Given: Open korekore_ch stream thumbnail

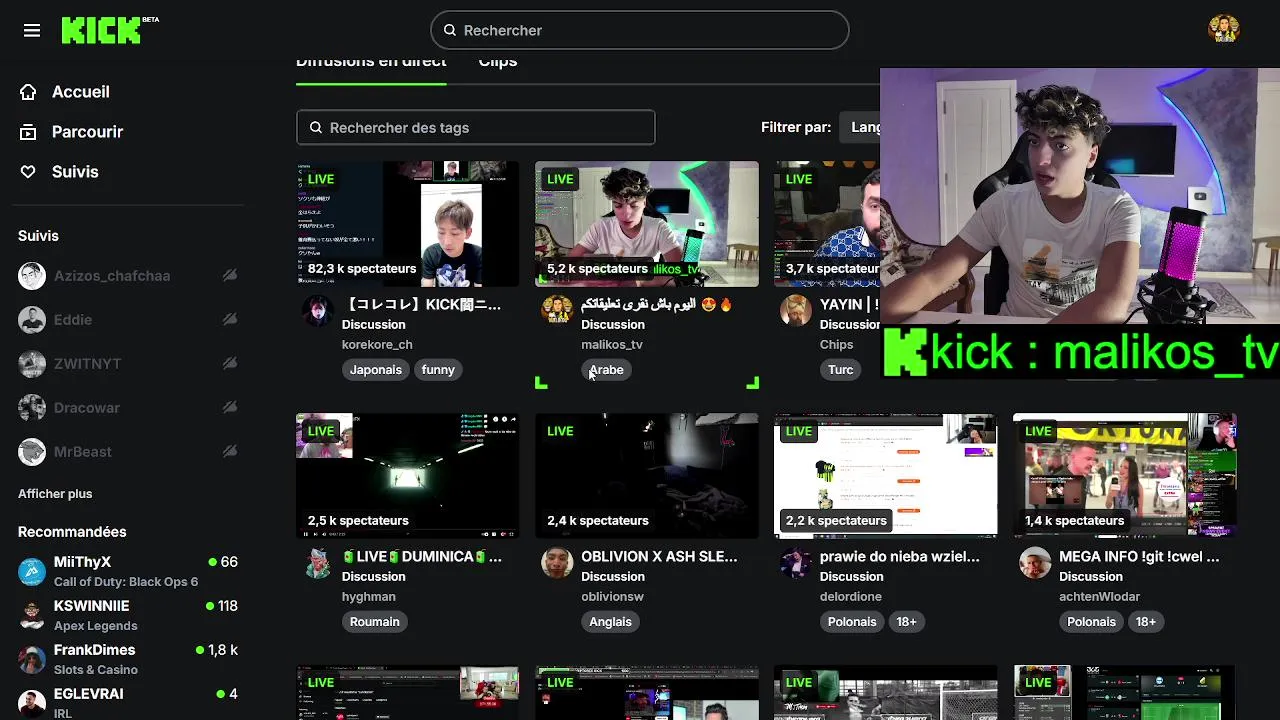Looking at the screenshot, I should pyautogui.click(x=407, y=224).
